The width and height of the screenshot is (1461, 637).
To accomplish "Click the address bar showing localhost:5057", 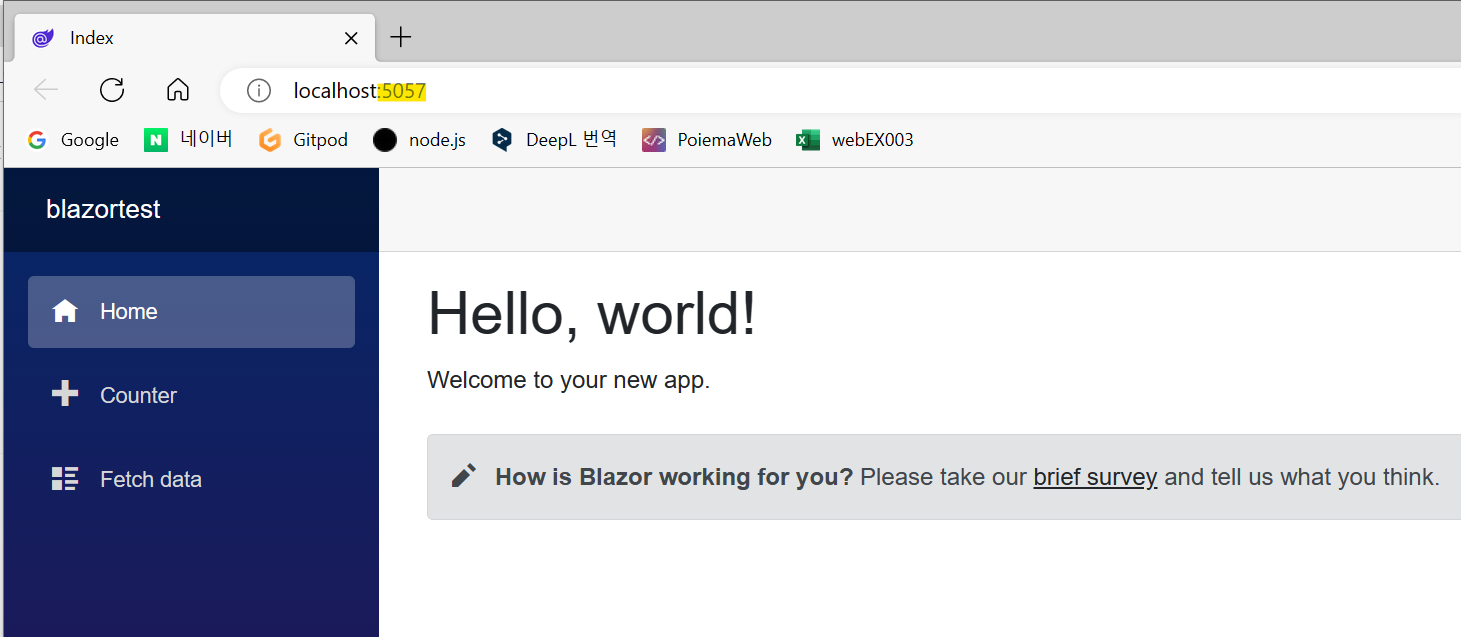I will click(x=840, y=91).
